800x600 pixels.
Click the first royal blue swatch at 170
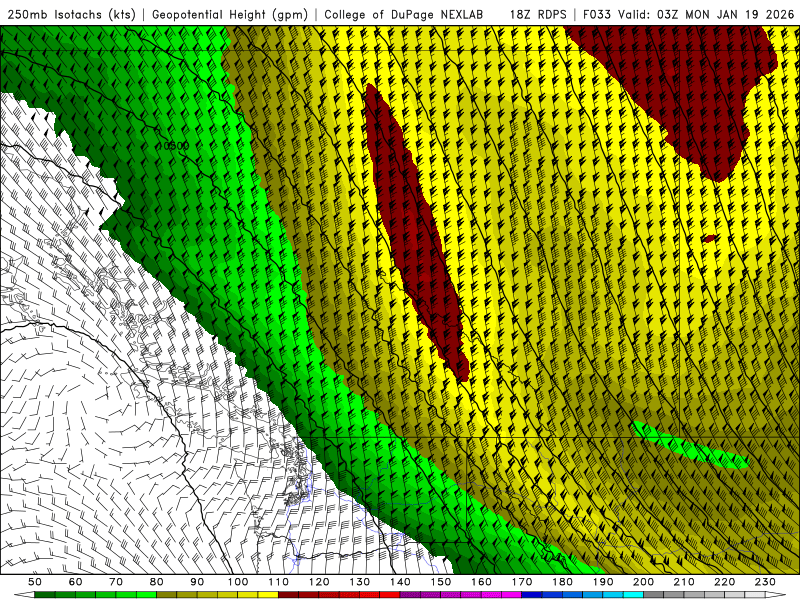tap(532, 595)
